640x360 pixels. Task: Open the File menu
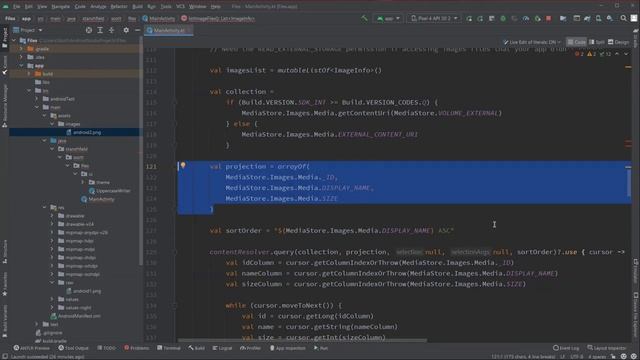[16, 7]
